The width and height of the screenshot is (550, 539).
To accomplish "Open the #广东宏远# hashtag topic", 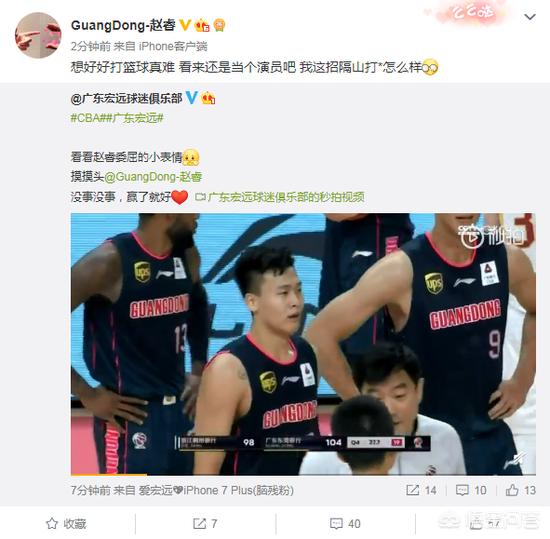I will tap(135, 118).
